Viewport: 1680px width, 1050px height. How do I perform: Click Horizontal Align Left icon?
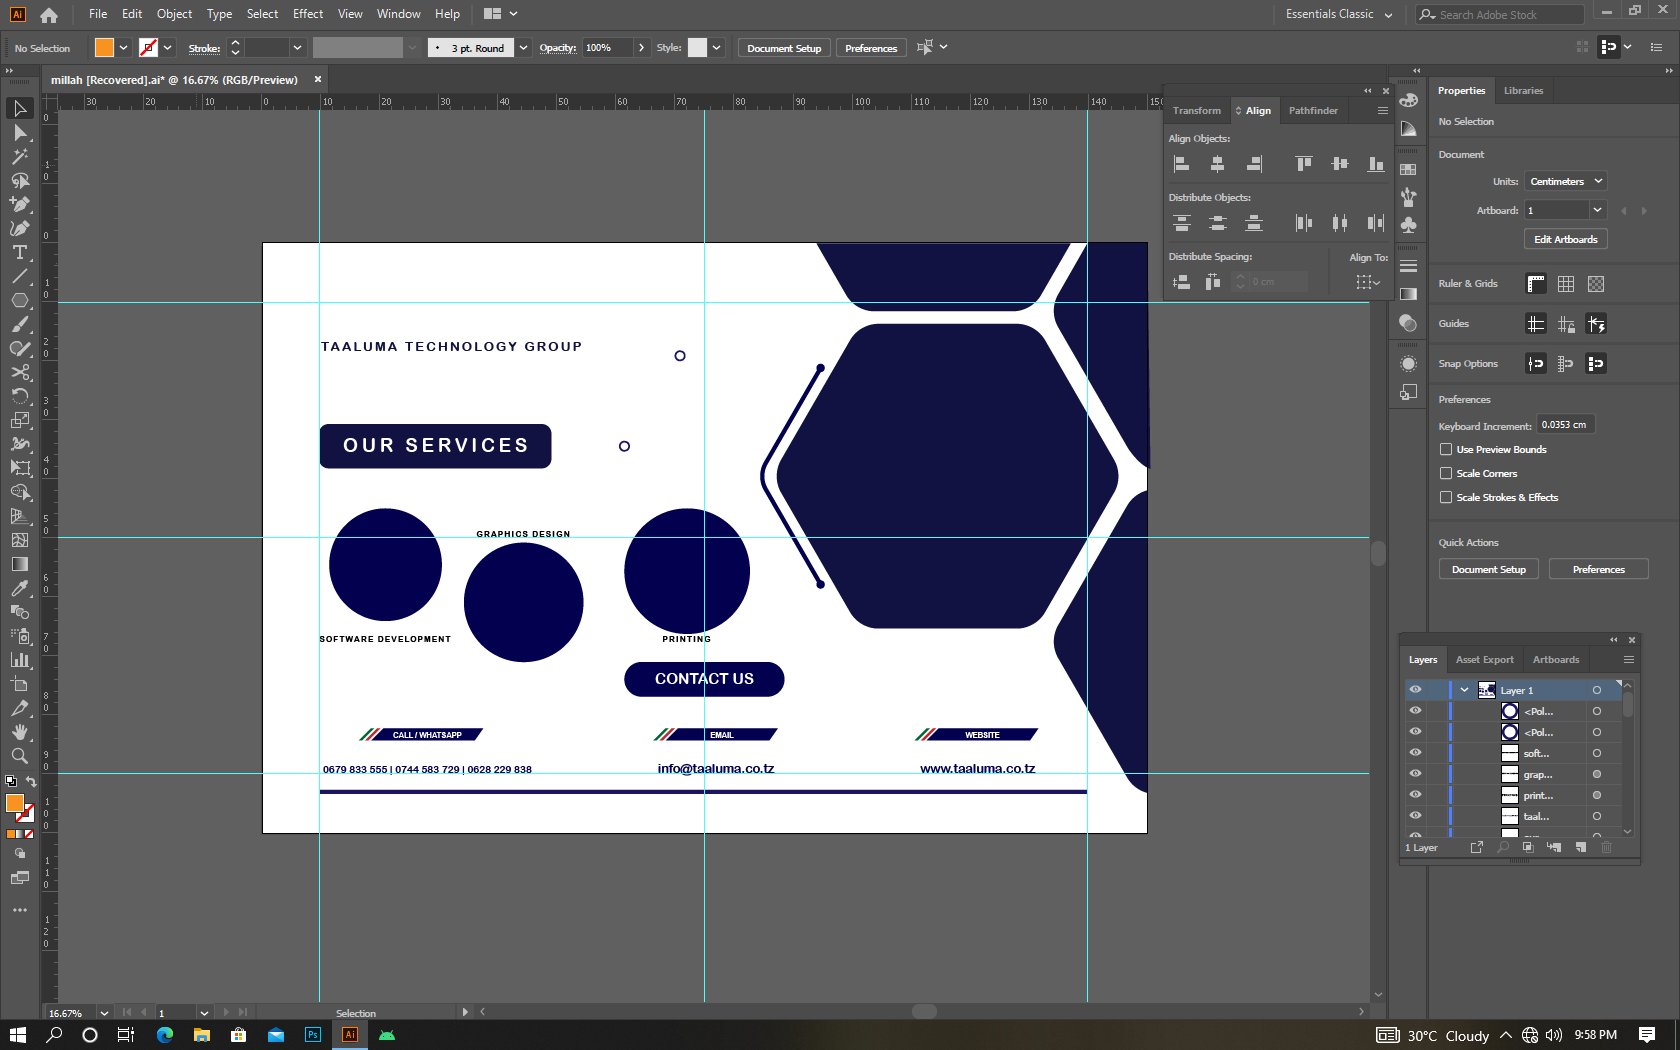[1181, 164]
